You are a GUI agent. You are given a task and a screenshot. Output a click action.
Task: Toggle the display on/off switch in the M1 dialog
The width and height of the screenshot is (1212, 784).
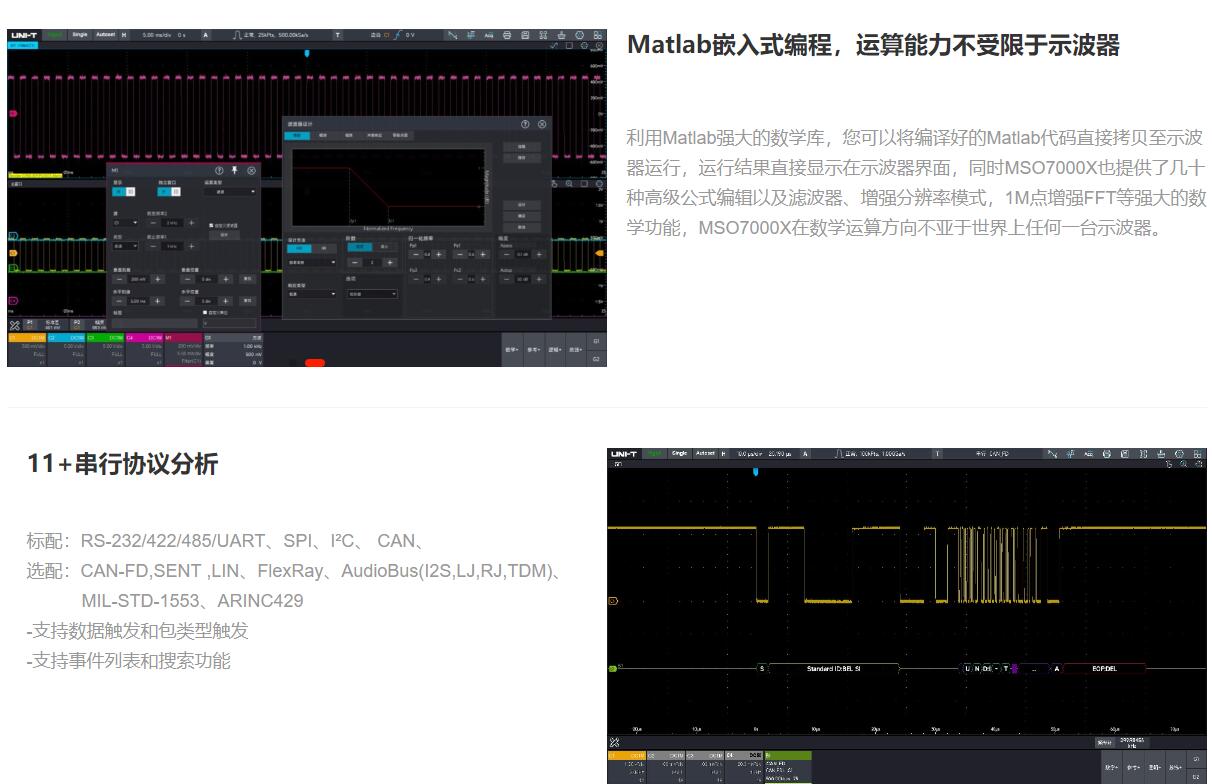point(123,191)
